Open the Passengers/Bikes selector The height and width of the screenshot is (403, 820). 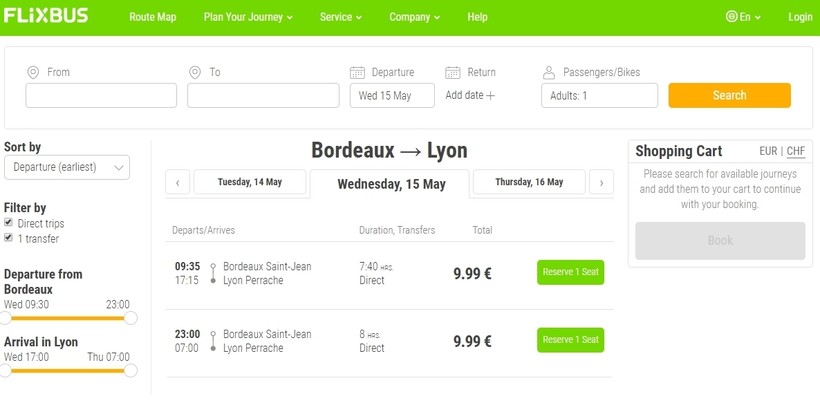[x=599, y=96]
